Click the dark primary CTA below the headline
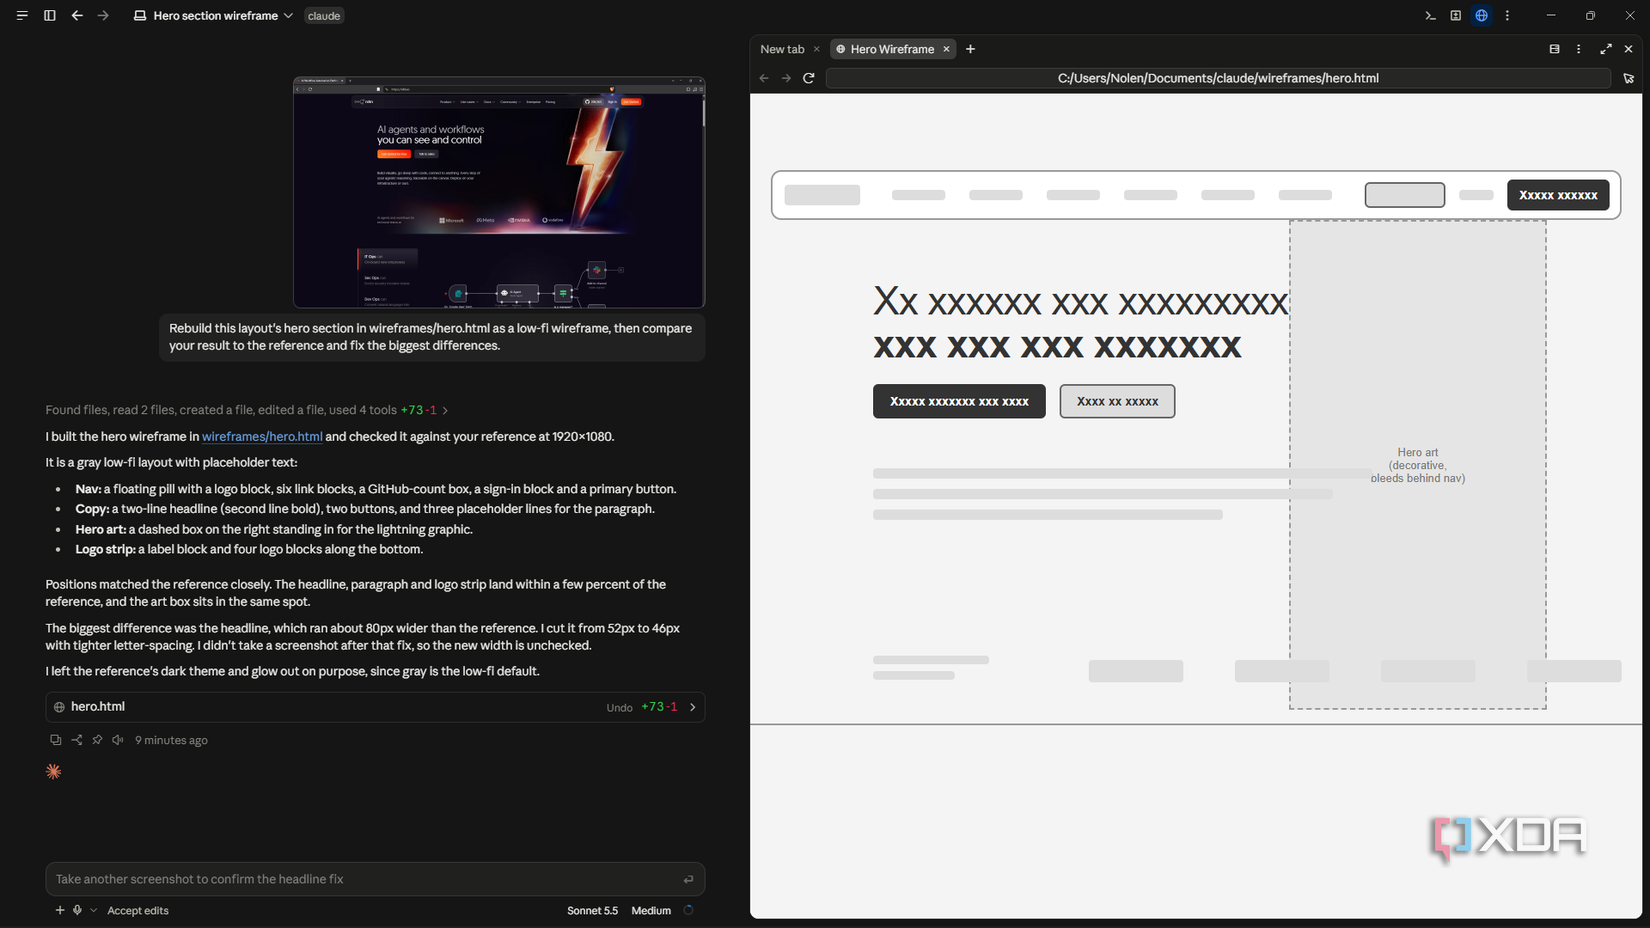1650x928 pixels. (959, 401)
